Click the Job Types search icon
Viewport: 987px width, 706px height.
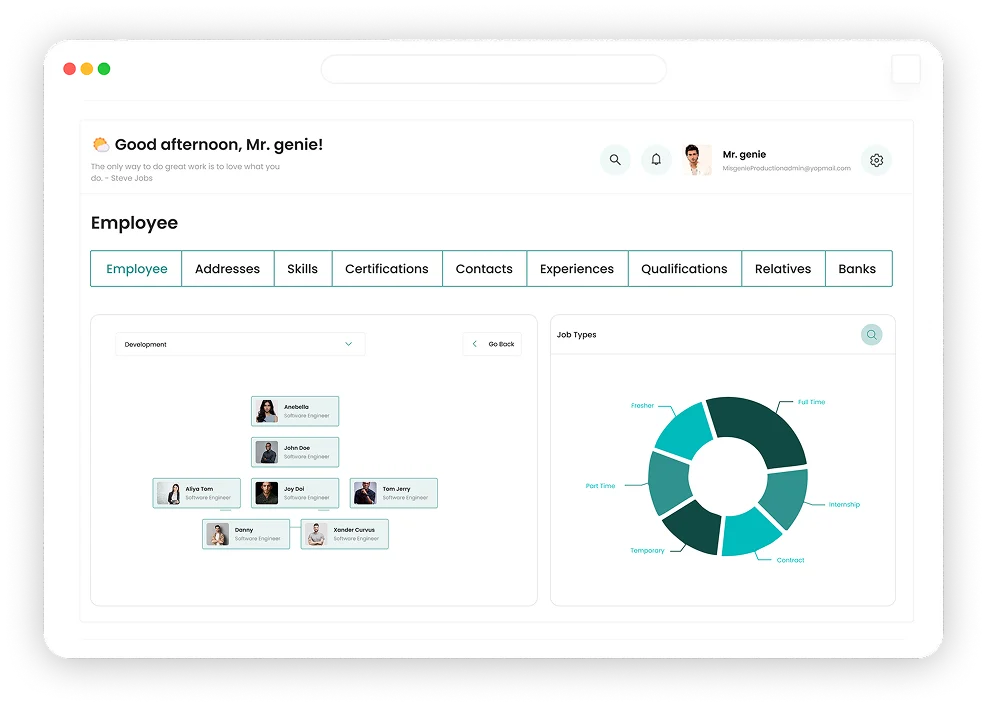coord(872,335)
